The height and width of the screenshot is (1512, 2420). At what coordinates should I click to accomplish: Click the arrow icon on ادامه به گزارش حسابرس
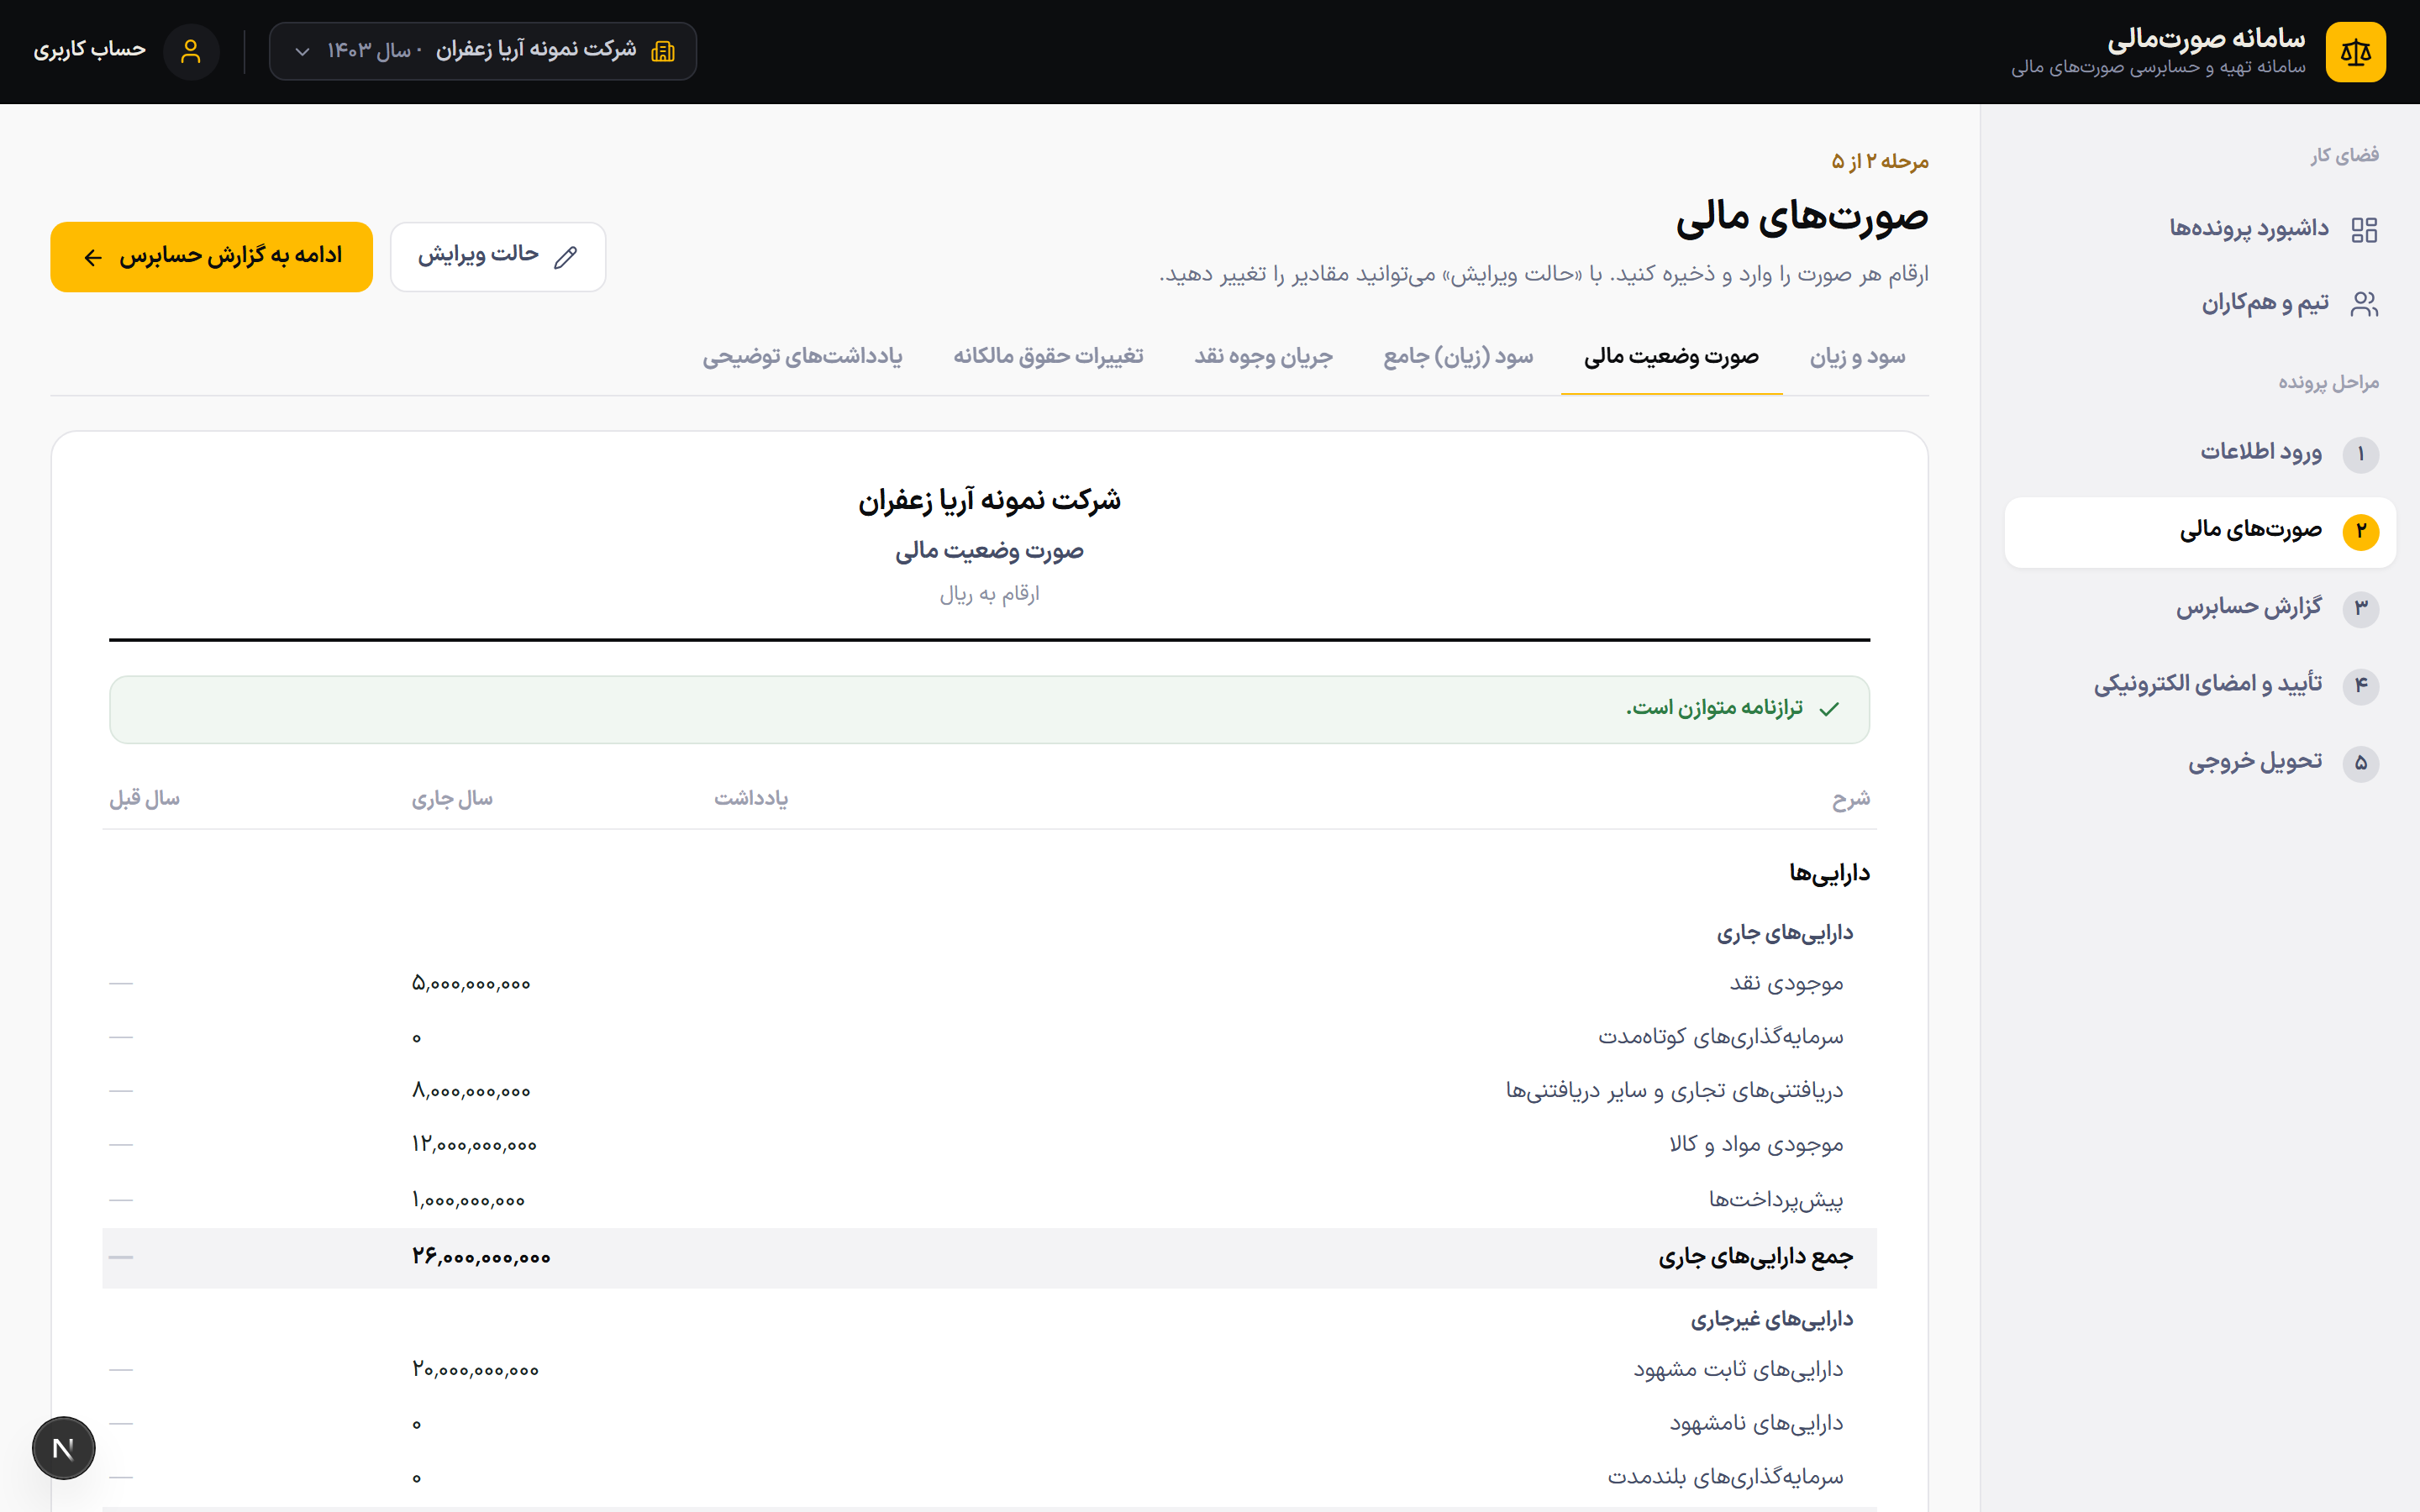pyautogui.click(x=93, y=258)
